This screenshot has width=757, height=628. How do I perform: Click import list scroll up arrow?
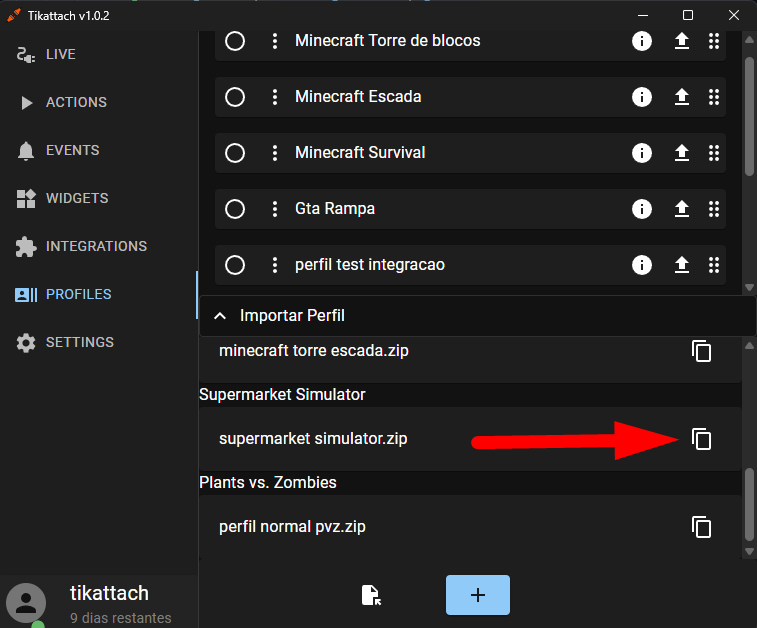click(x=750, y=346)
